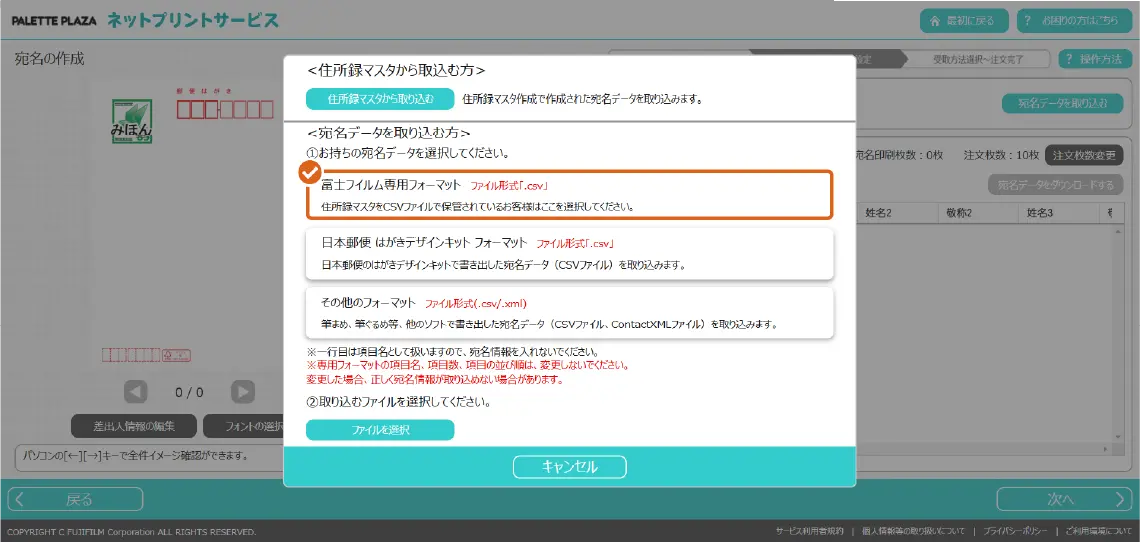Select 日本郵便 はがきデザインキット フォーマット option
This screenshot has width=1140, height=542.
point(569,253)
